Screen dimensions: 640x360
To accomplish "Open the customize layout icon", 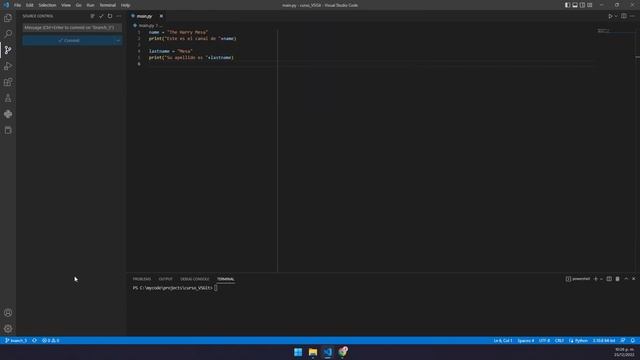I will (590, 5).
